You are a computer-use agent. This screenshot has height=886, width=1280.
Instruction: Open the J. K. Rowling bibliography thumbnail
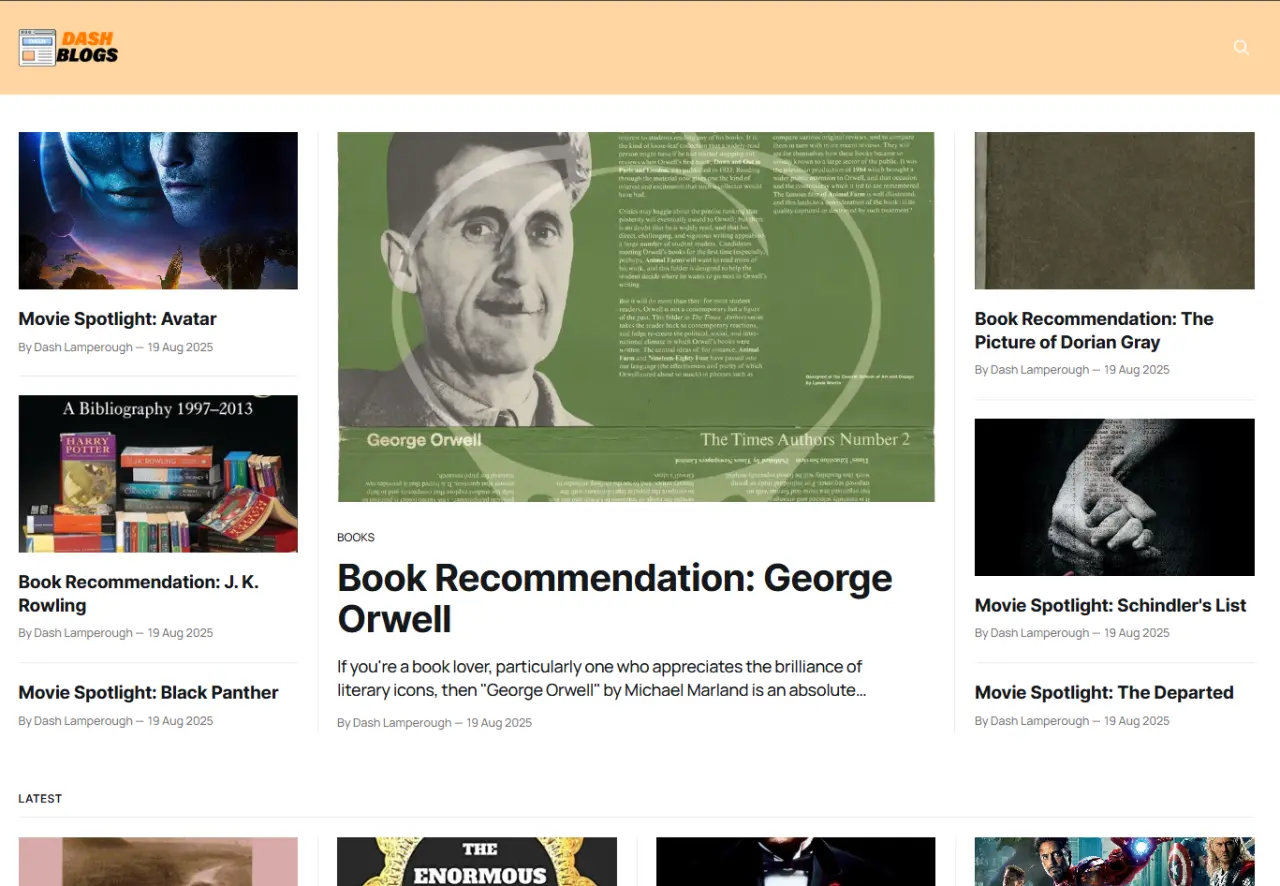coord(158,474)
